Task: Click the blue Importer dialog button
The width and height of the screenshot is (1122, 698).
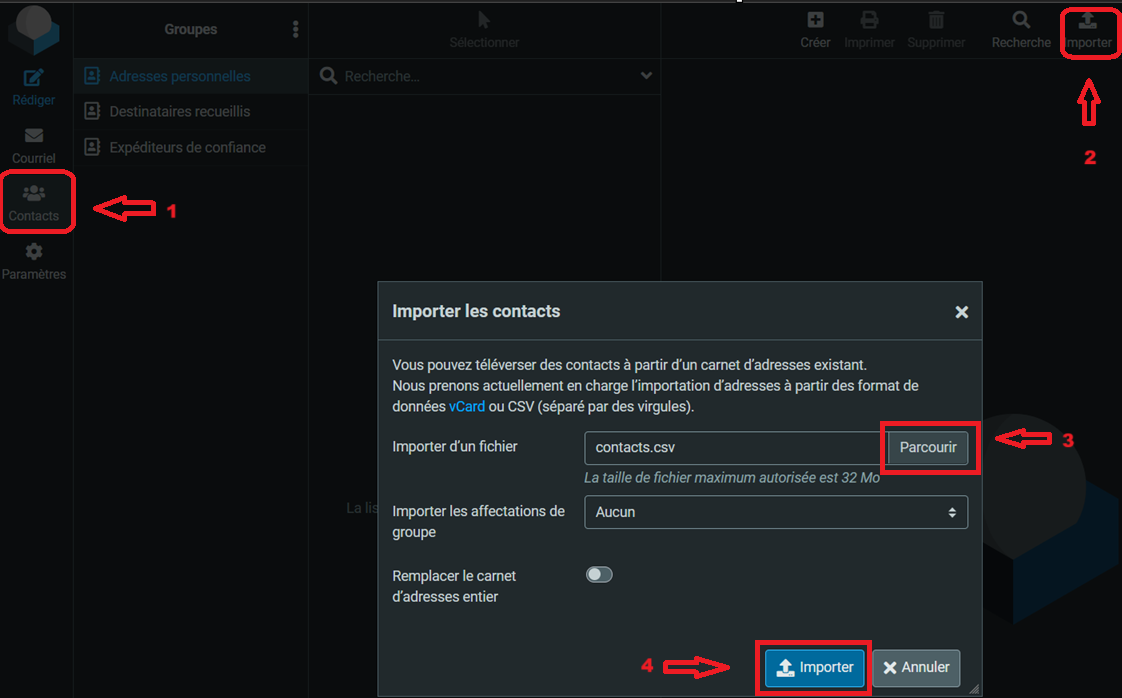Action: tap(814, 667)
